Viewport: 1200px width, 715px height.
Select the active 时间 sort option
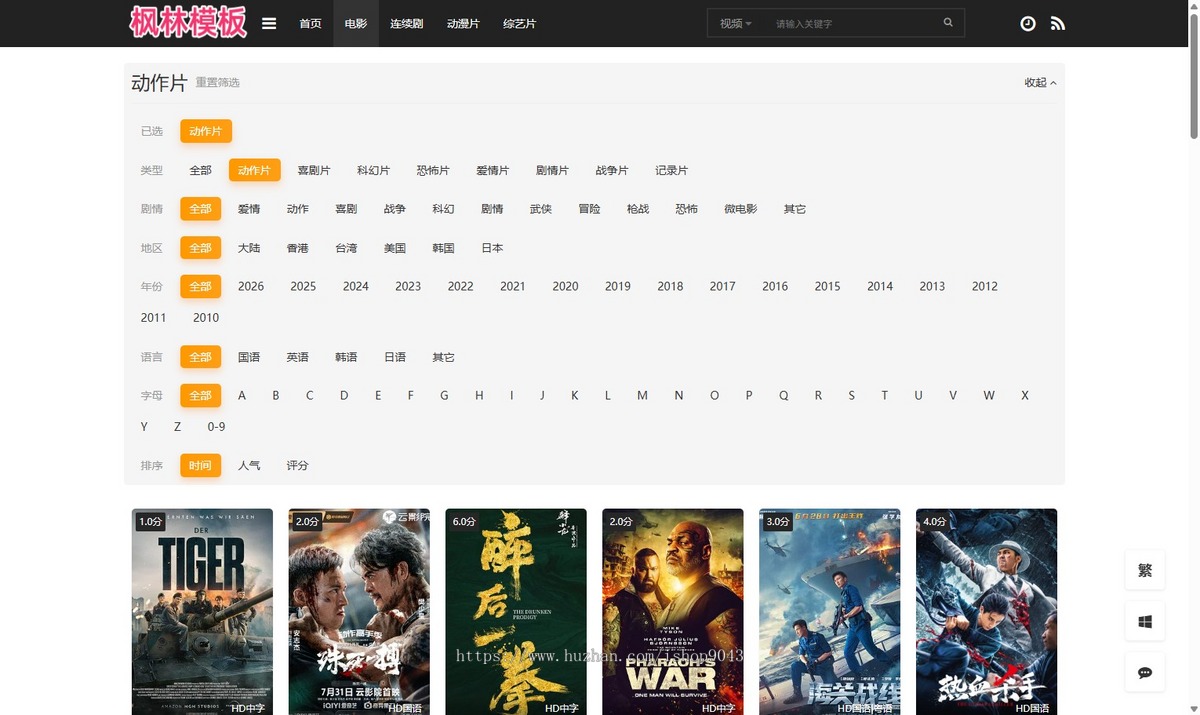(x=200, y=466)
